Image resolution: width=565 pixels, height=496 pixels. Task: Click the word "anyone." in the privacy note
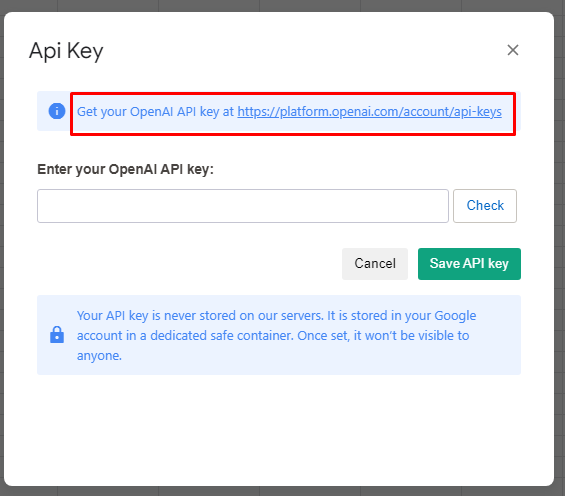99,356
